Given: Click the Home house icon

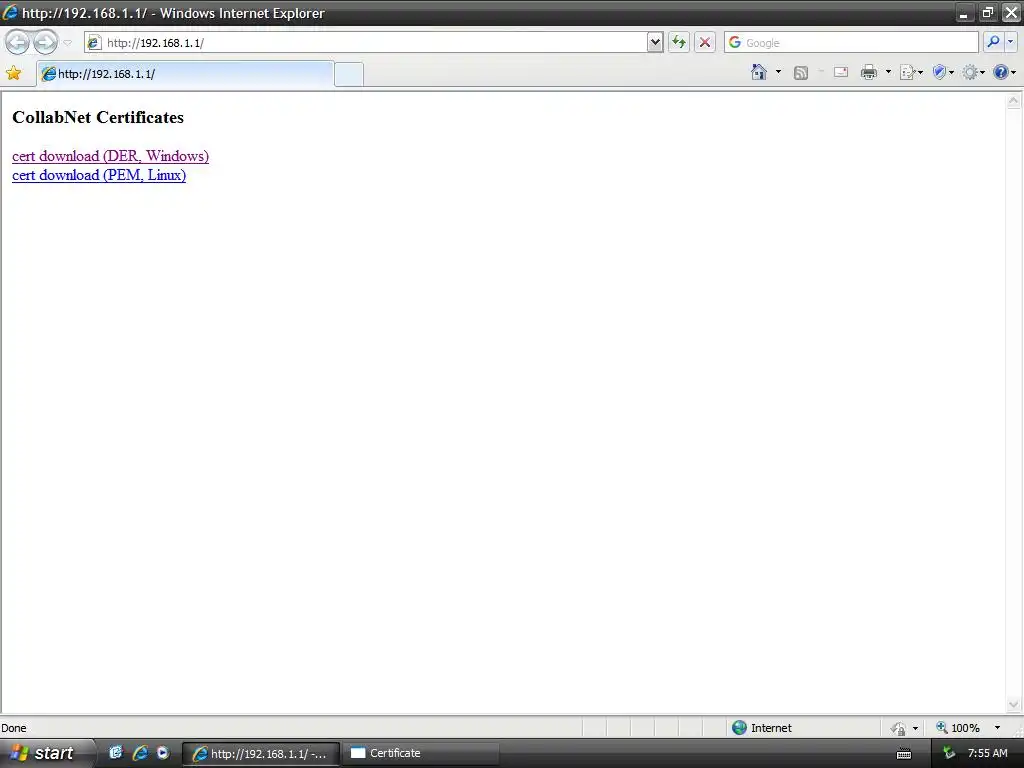Looking at the screenshot, I should (x=759, y=72).
